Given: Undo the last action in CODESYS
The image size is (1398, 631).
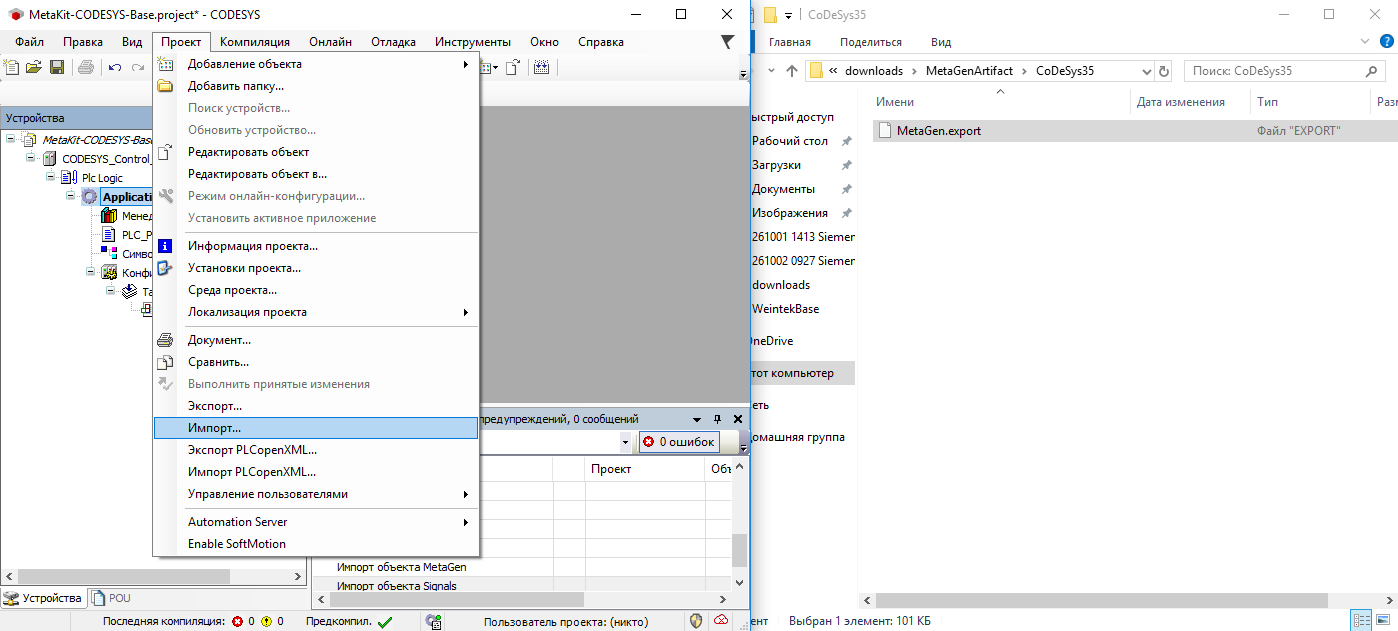Looking at the screenshot, I should tap(115, 67).
